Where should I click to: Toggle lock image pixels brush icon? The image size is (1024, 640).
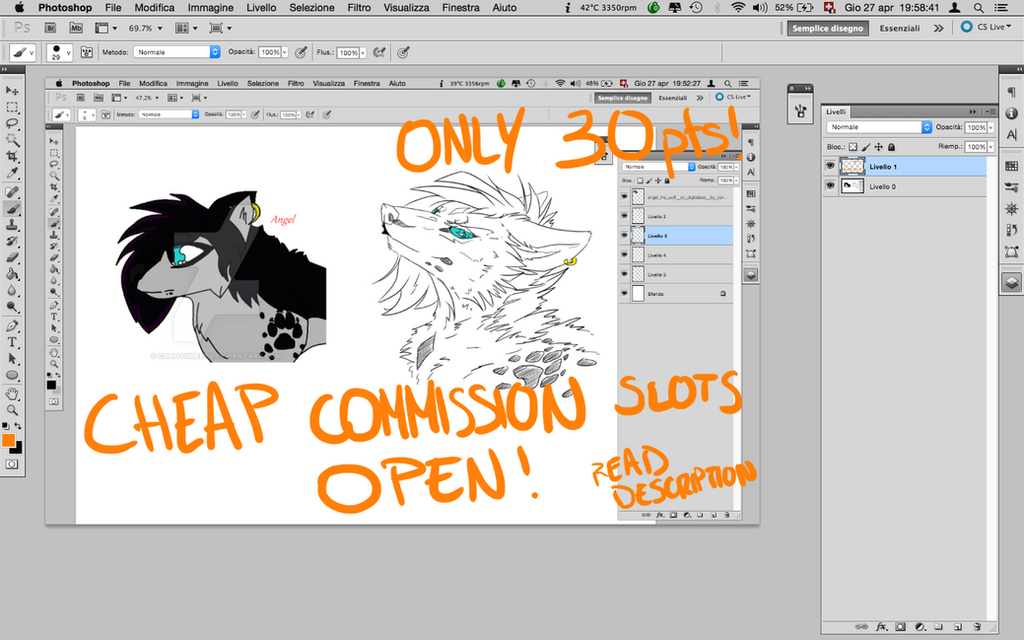click(866, 147)
